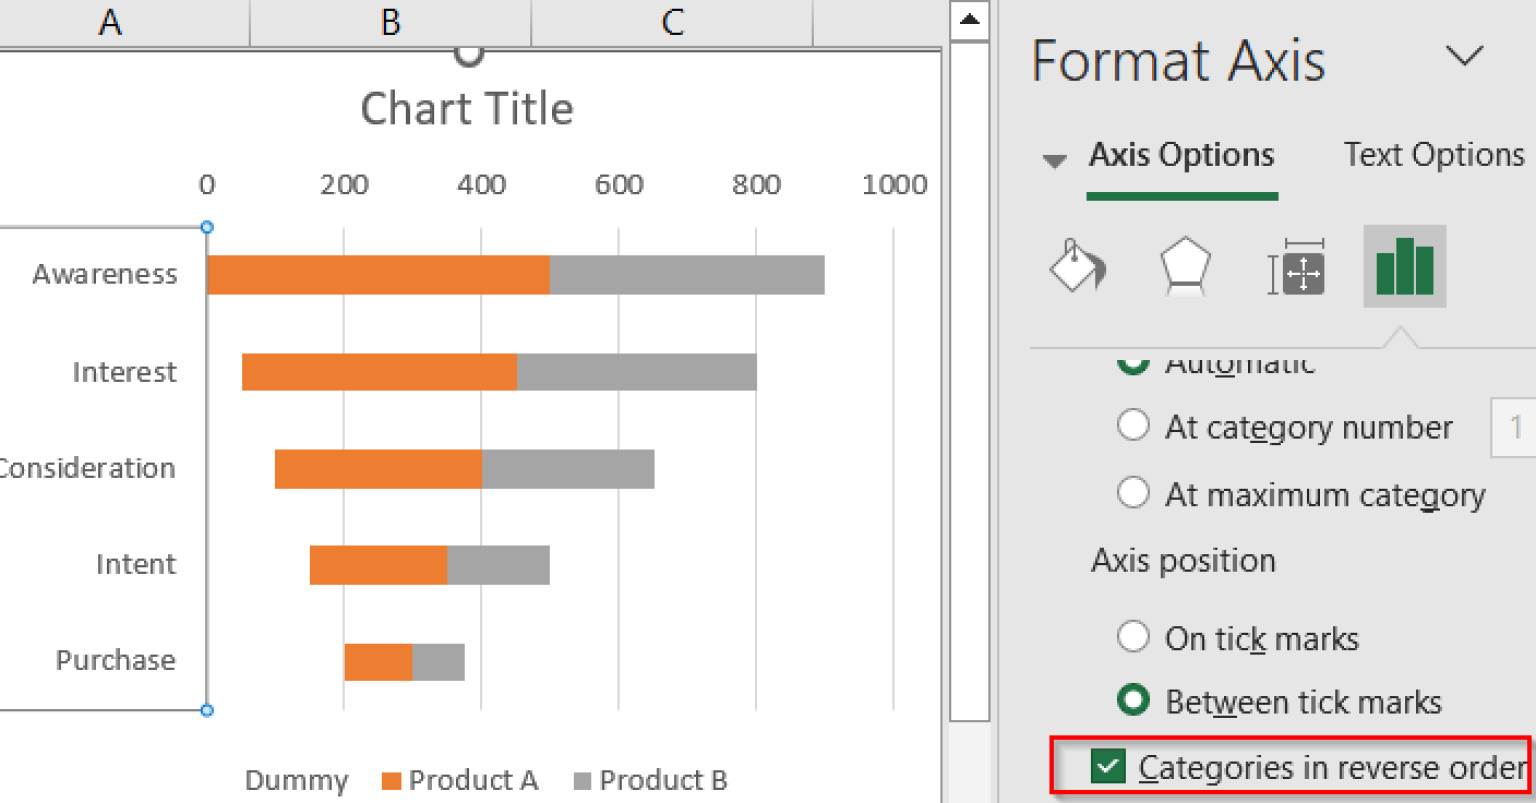Image resolution: width=1536 pixels, height=803 pixels.
Task: Open the Size & Properties options
Action: 1295,267
